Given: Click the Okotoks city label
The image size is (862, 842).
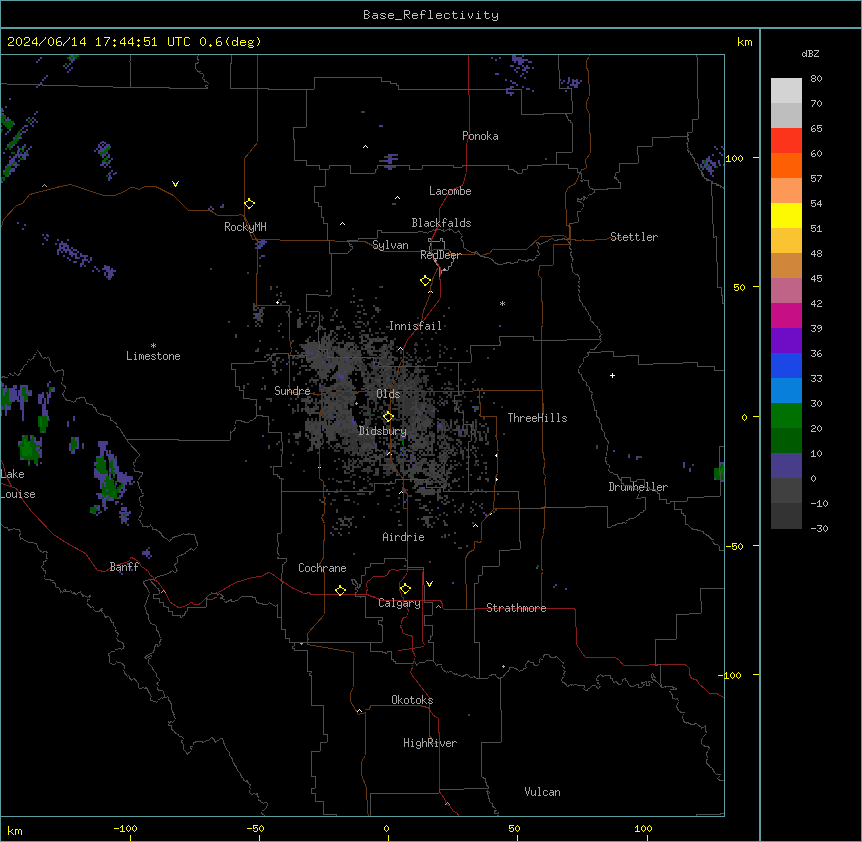Looking at the screenshot, I should pyautogui.click(x=412, y=700).
